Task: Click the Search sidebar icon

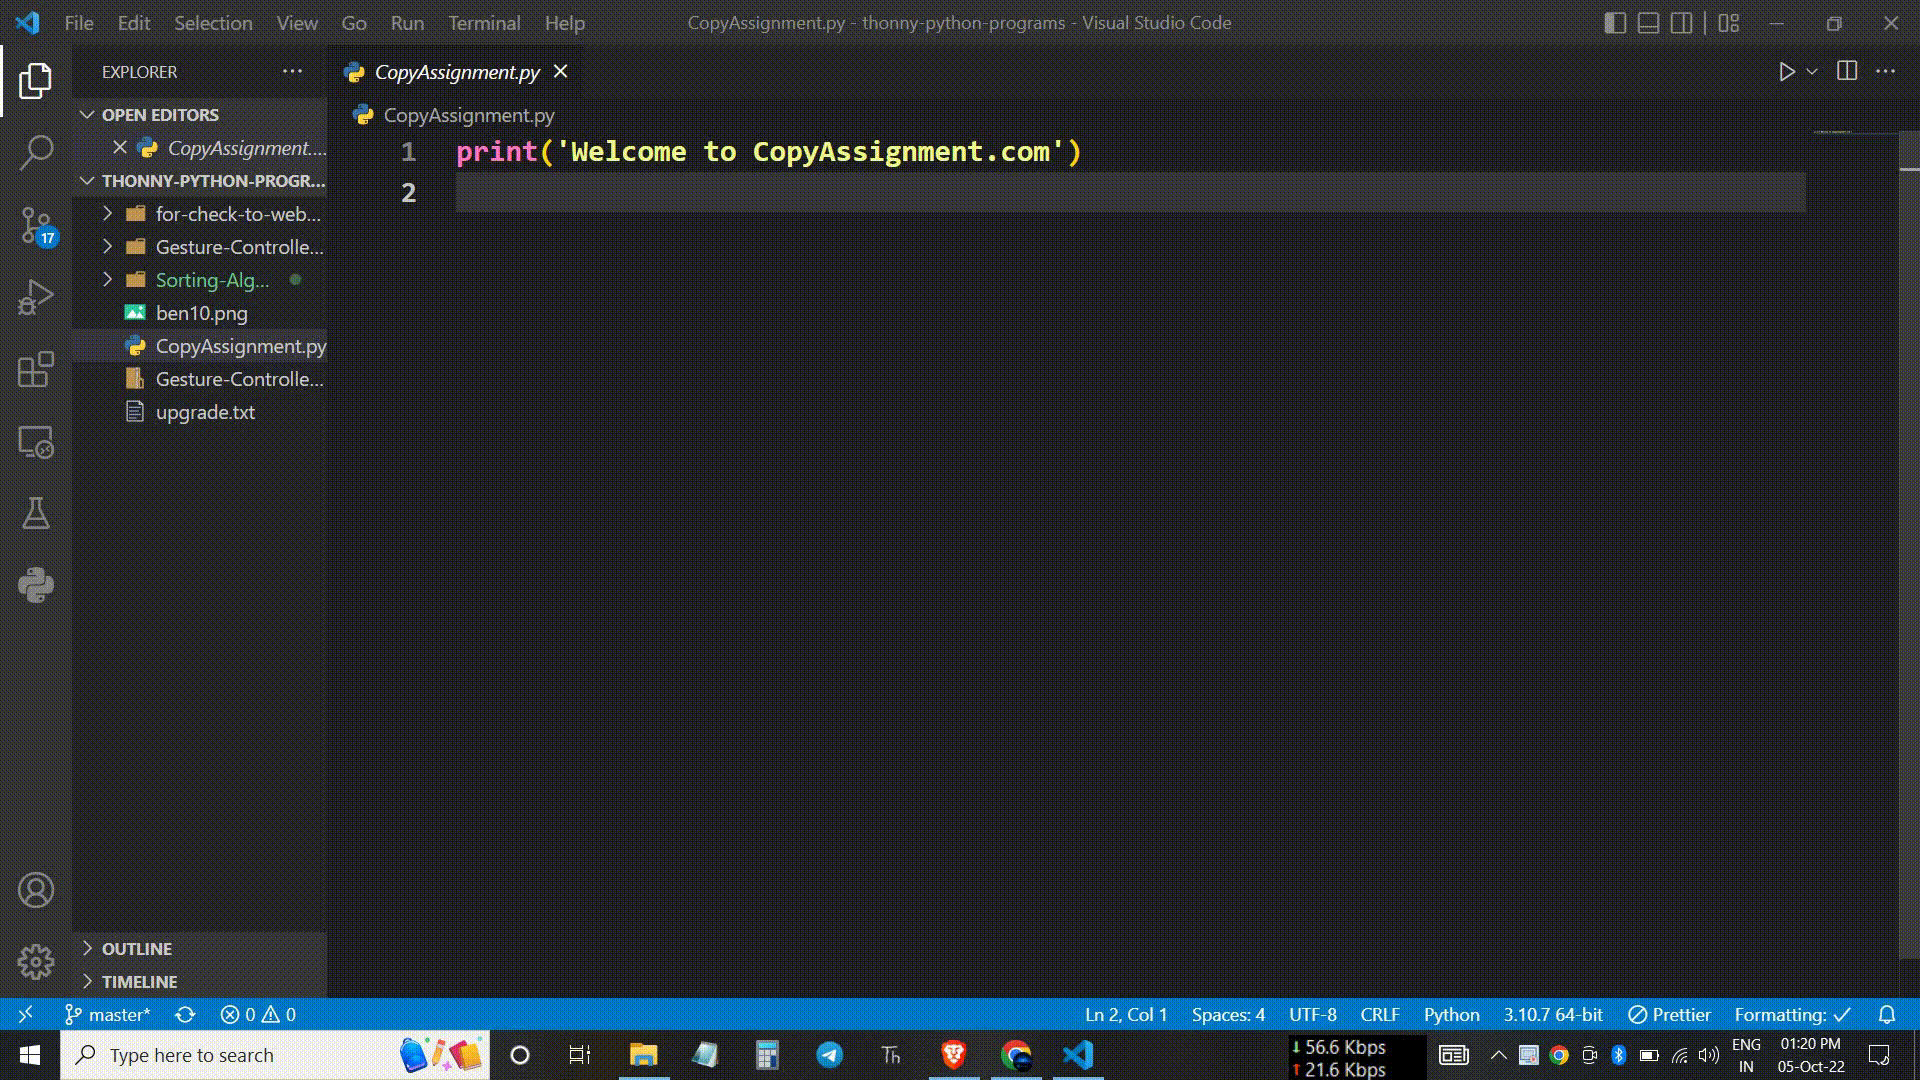Action: point(36,150)
